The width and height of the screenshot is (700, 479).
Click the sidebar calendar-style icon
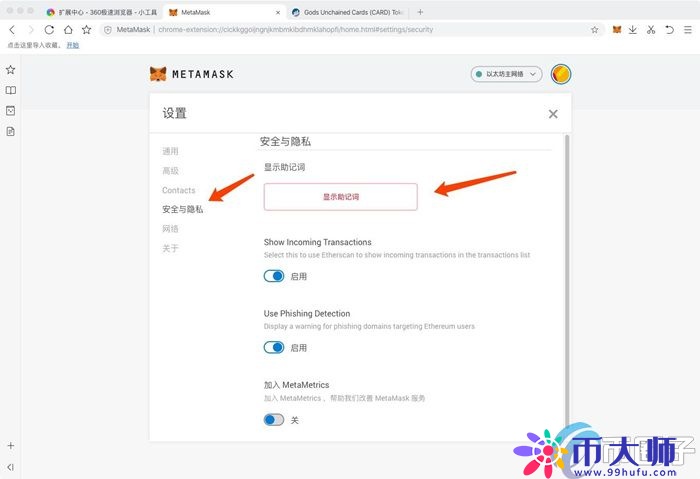click(x=11, y=111)
